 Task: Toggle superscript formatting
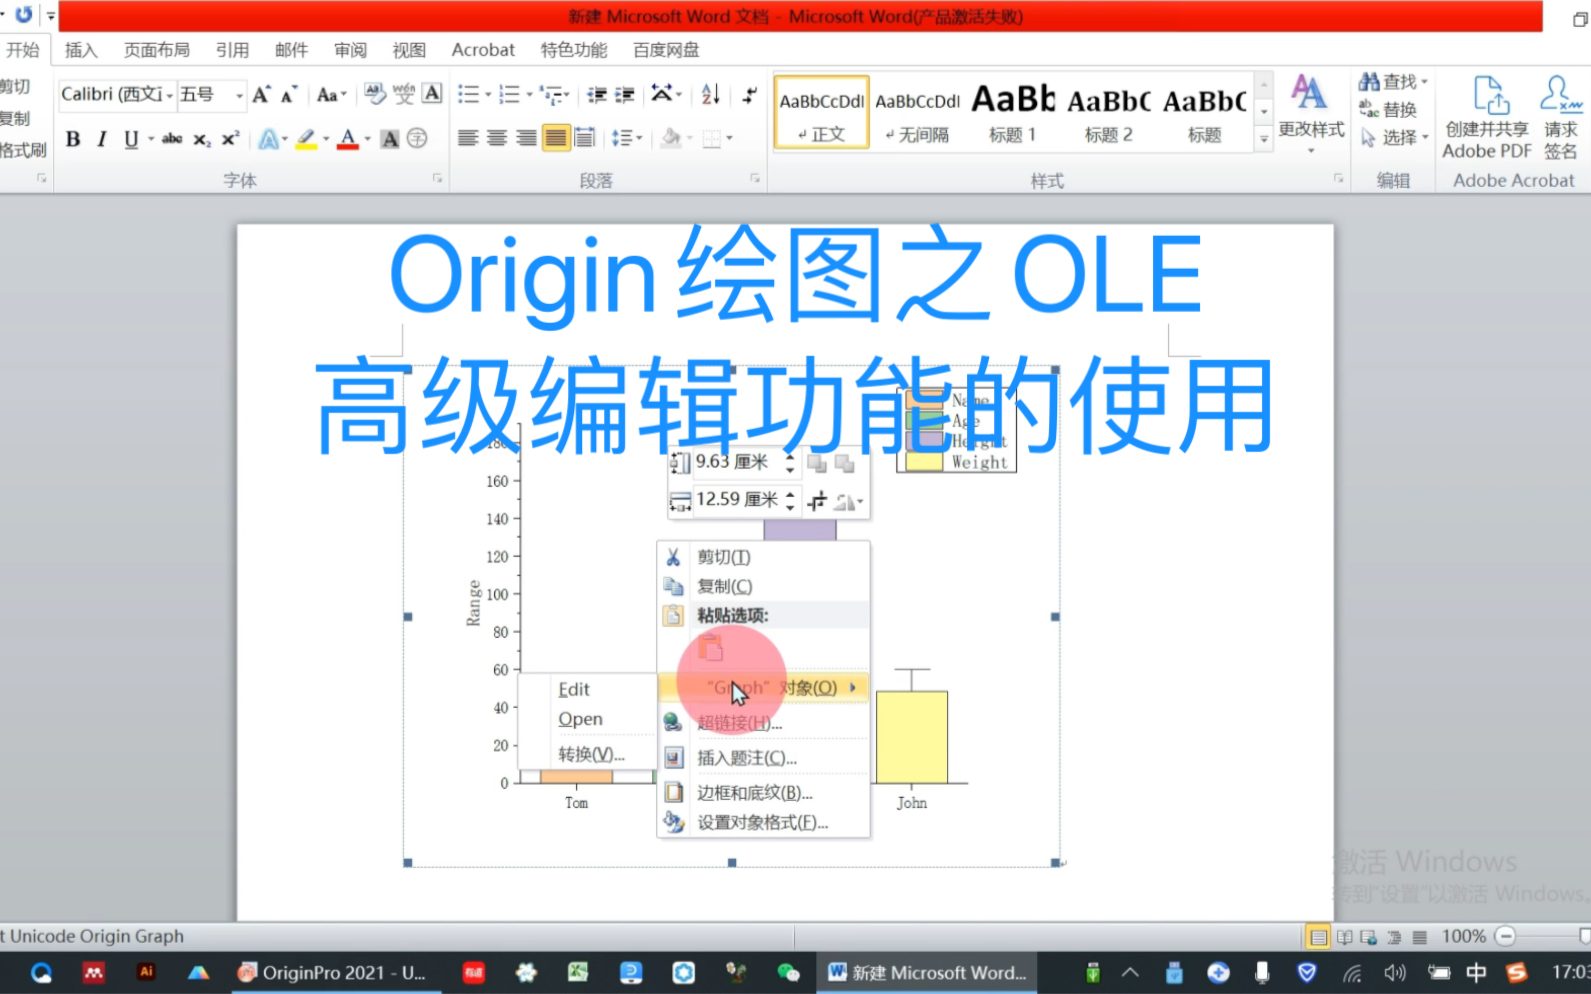230,139
